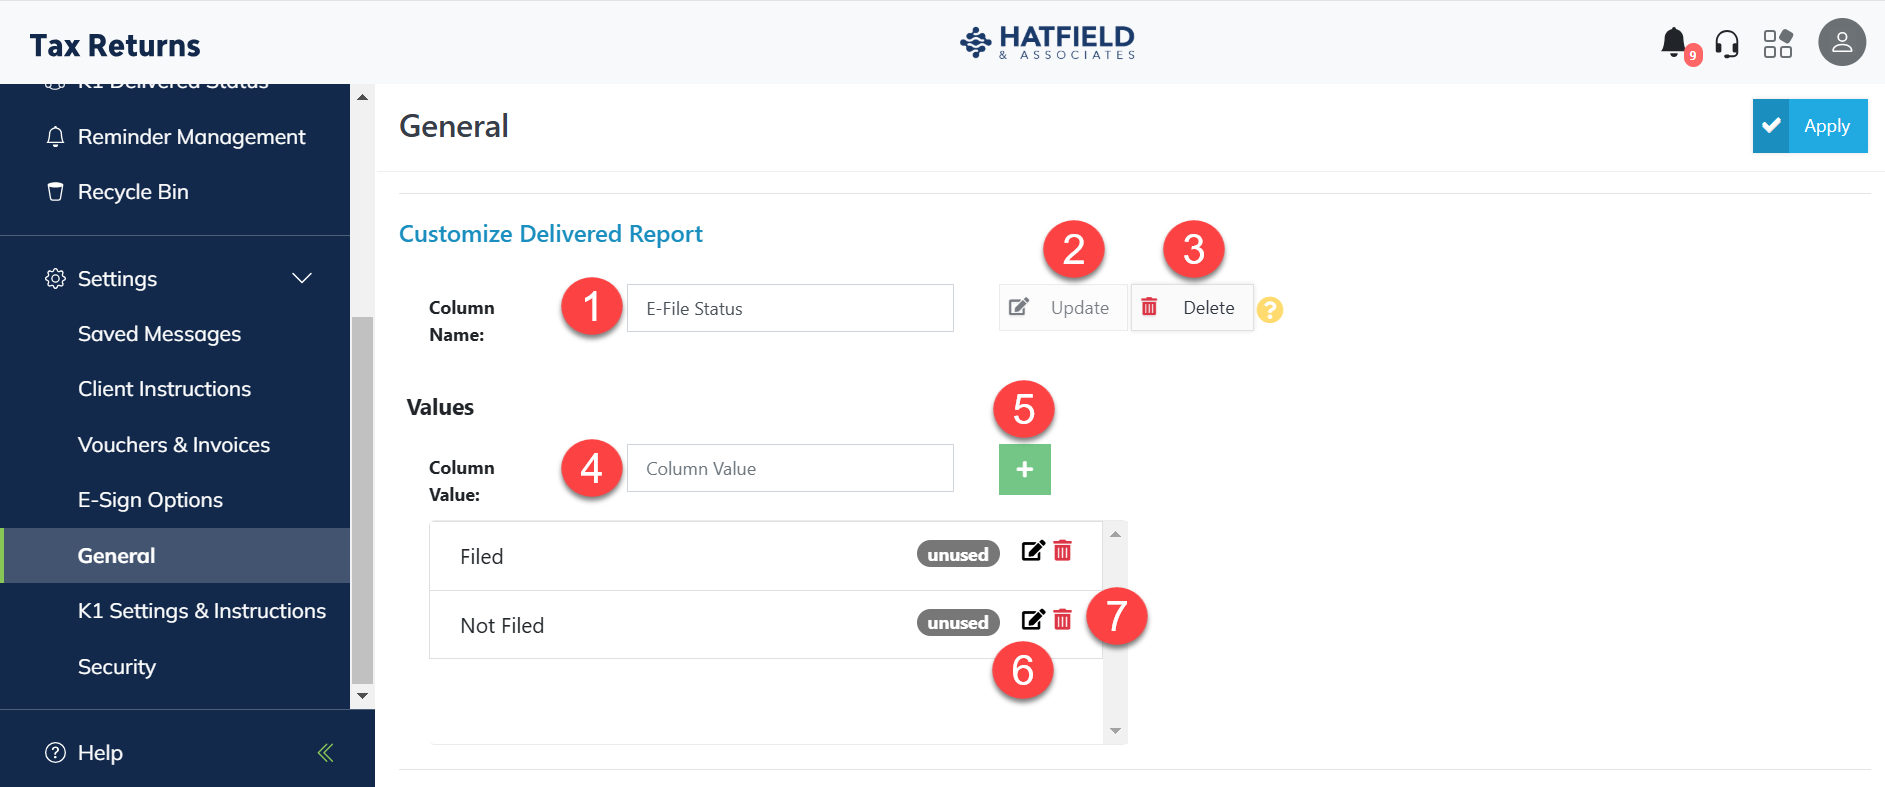
Task: Click the sidebar scrollbar down arrow
Action: click(x=362, y=696)
